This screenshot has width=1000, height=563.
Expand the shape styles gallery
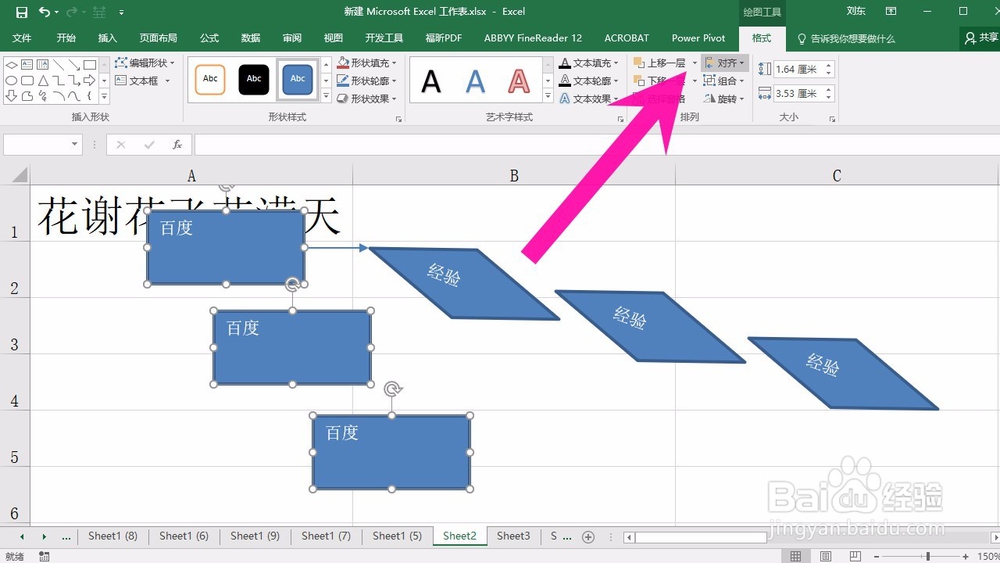326,97
